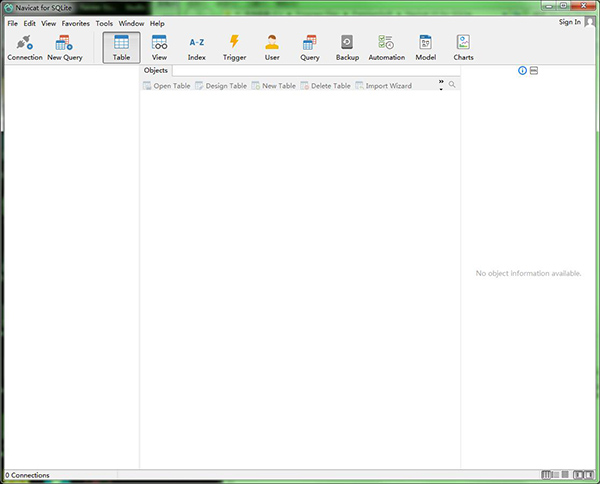Open the File menu

(x=13, y=23)
